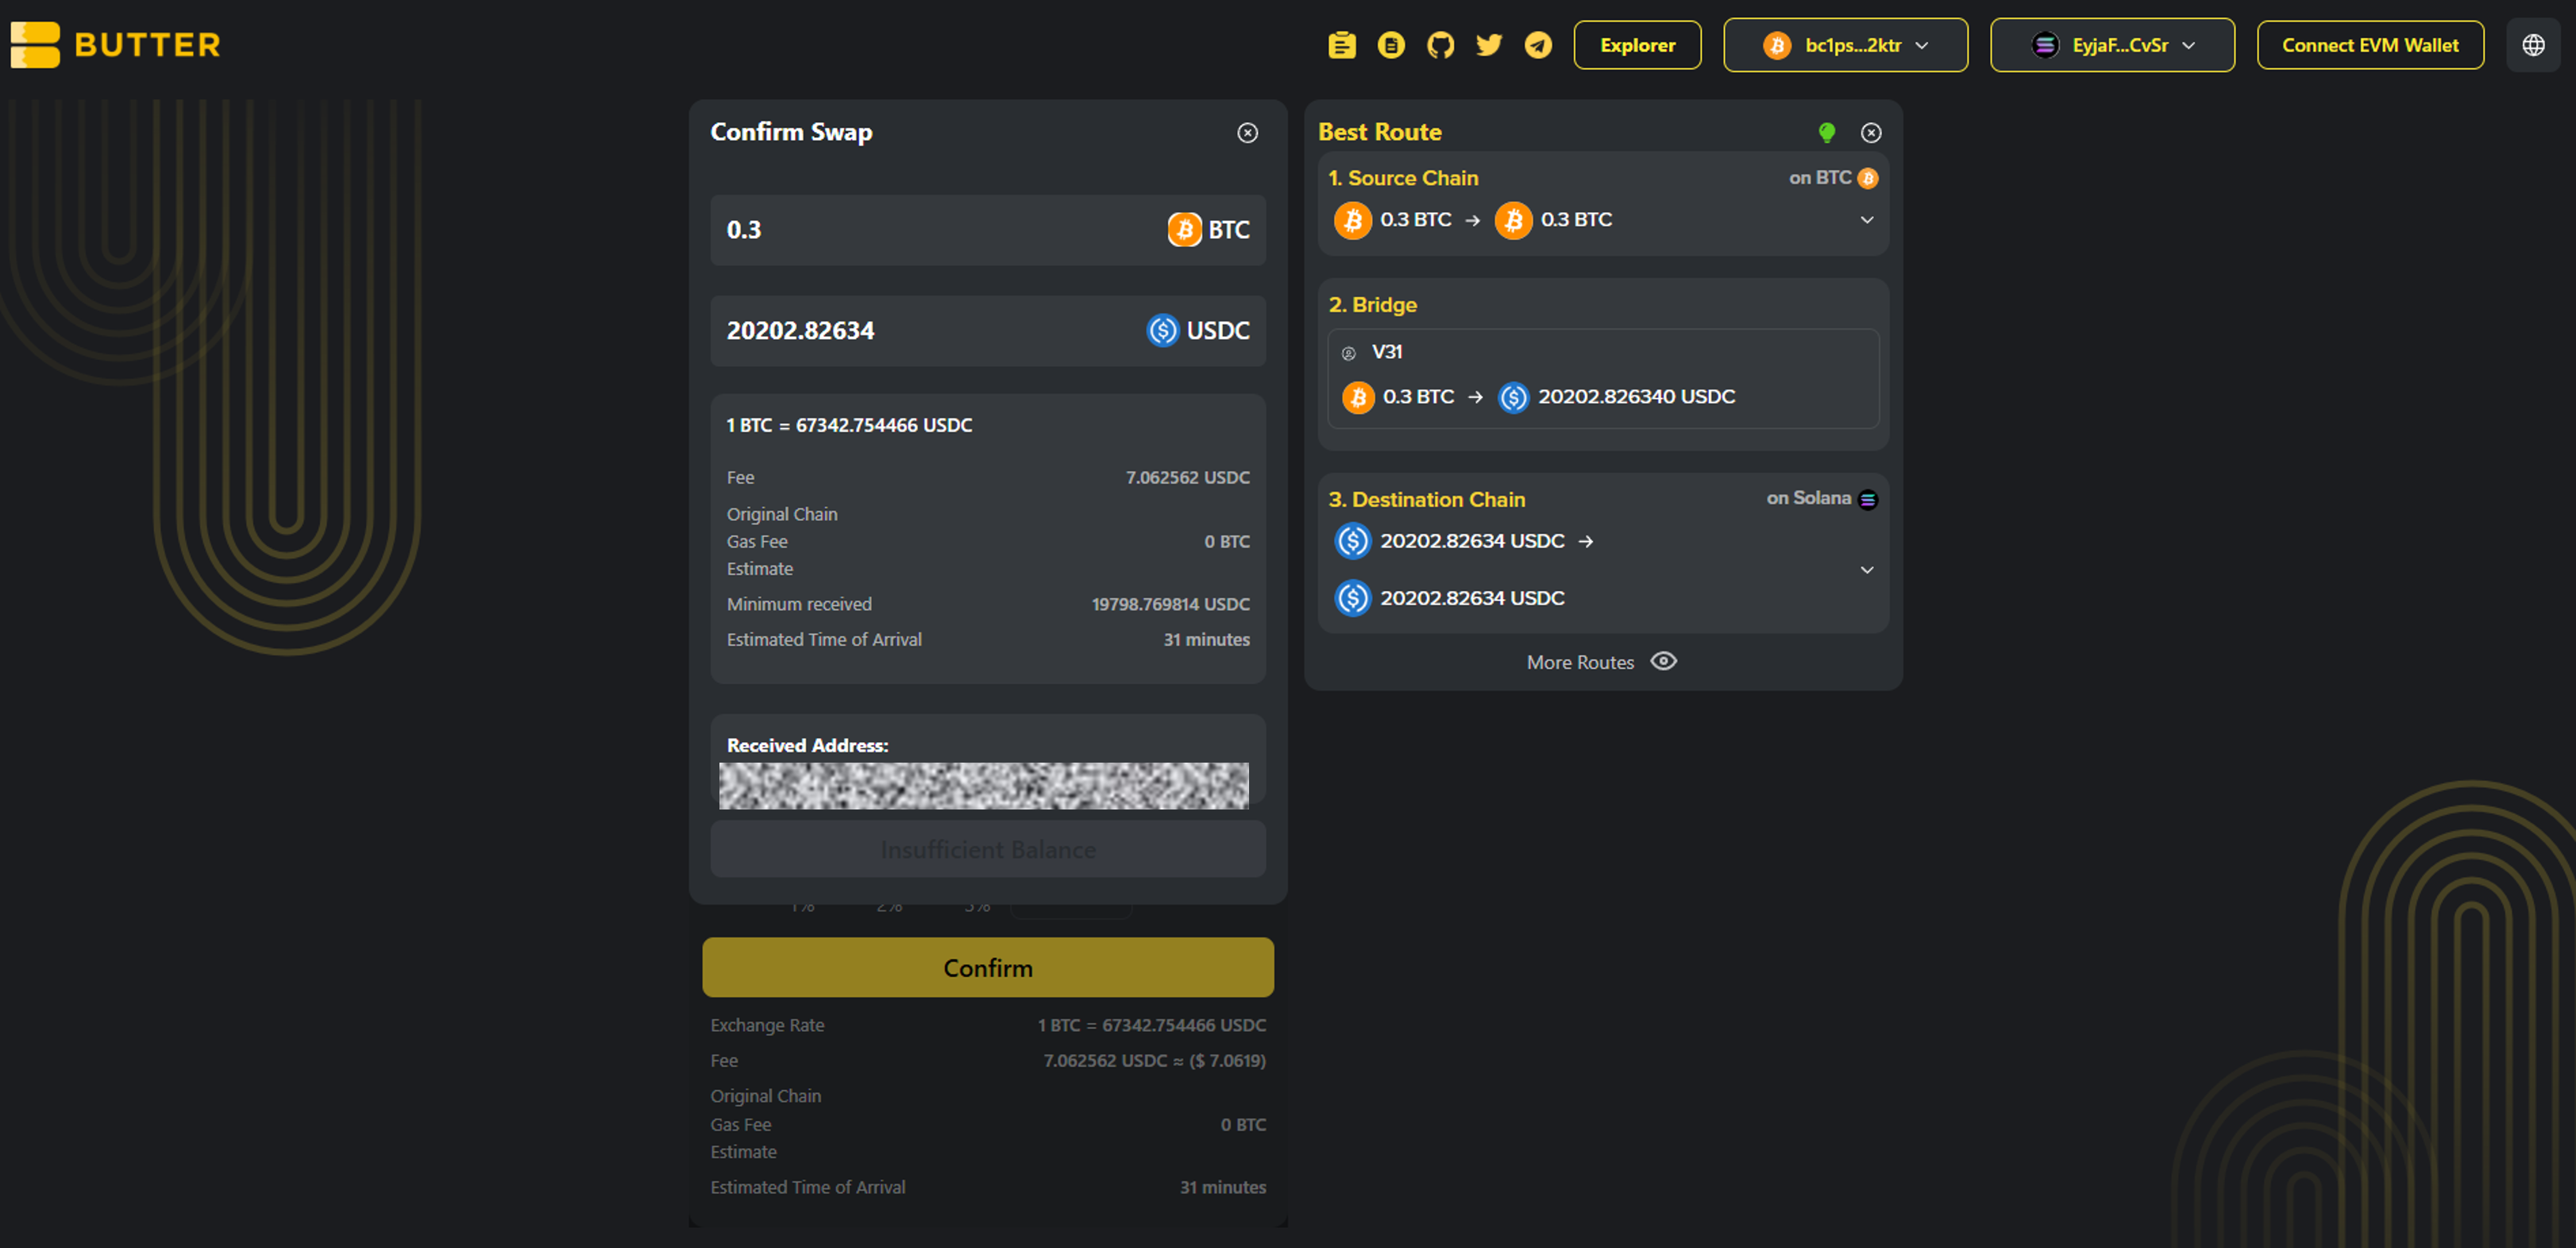Open the Medium blog icon in header
The image size is (2576, 1248).
1391,45
